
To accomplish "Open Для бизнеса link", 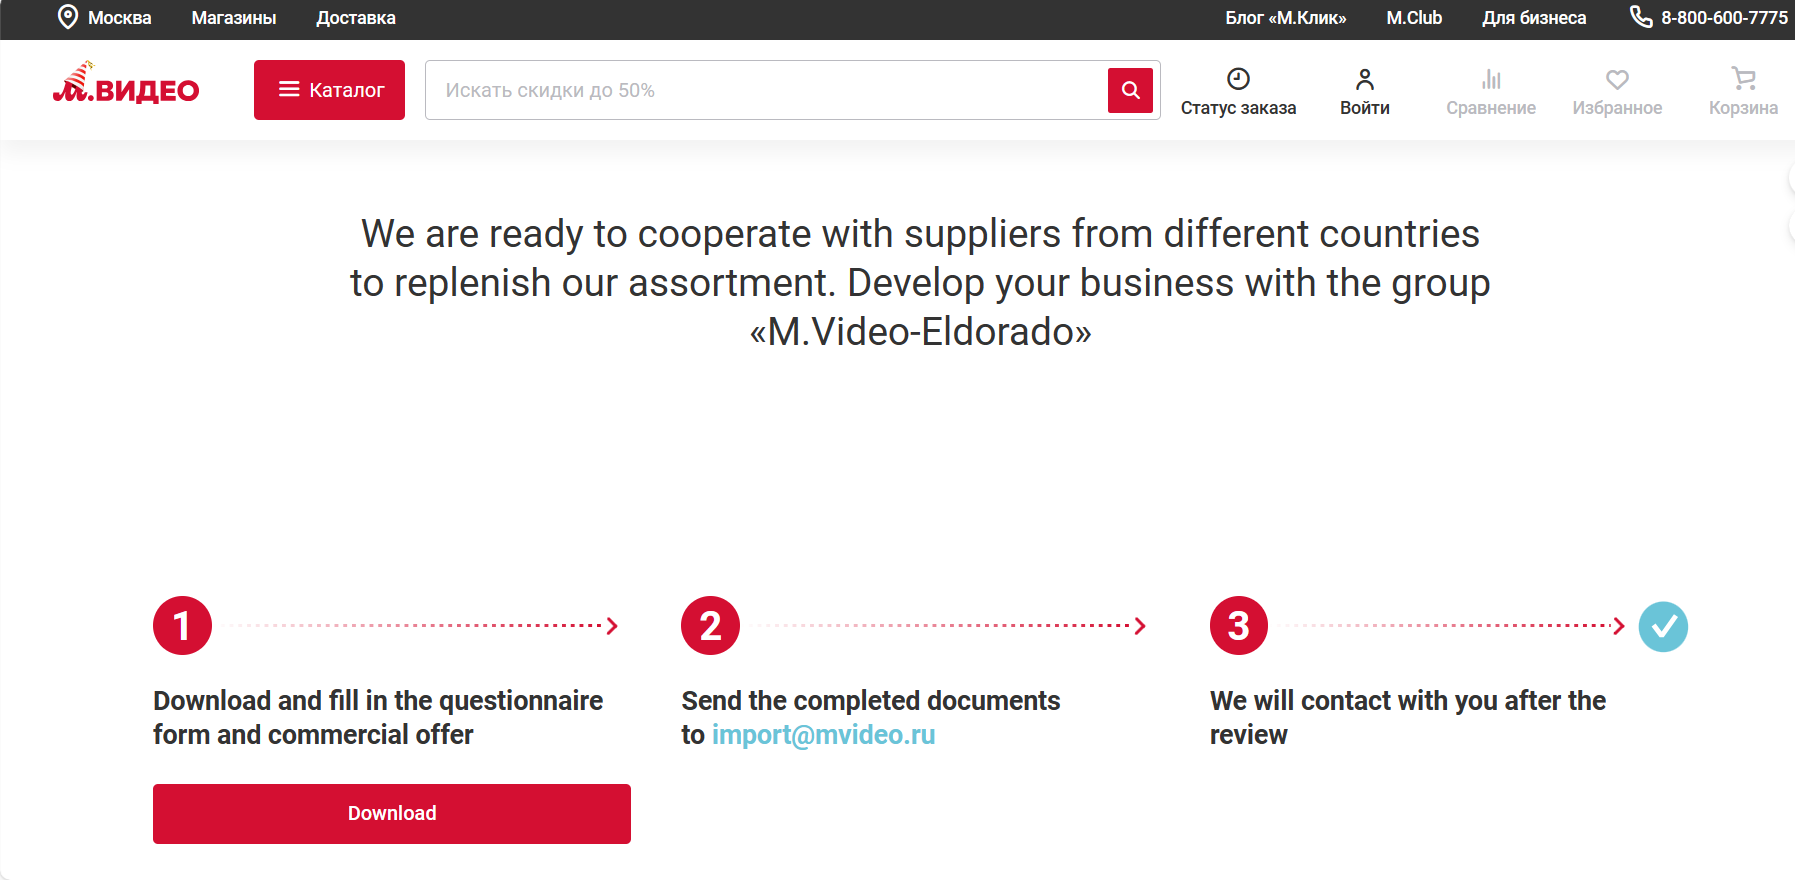I will 1534,18.
